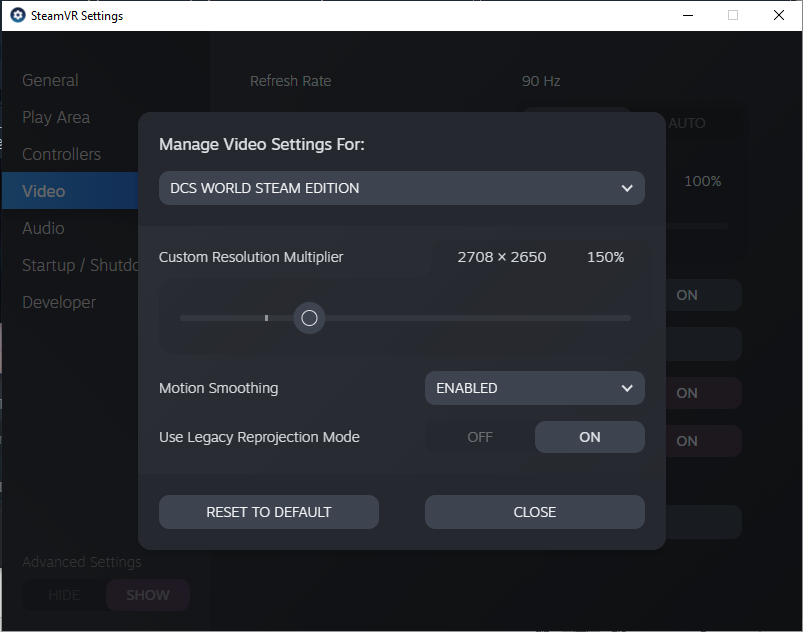Screen dimensions: 803x632
Task: Select SHOW for Advanced Settings
Action: (x=148, y=595)
